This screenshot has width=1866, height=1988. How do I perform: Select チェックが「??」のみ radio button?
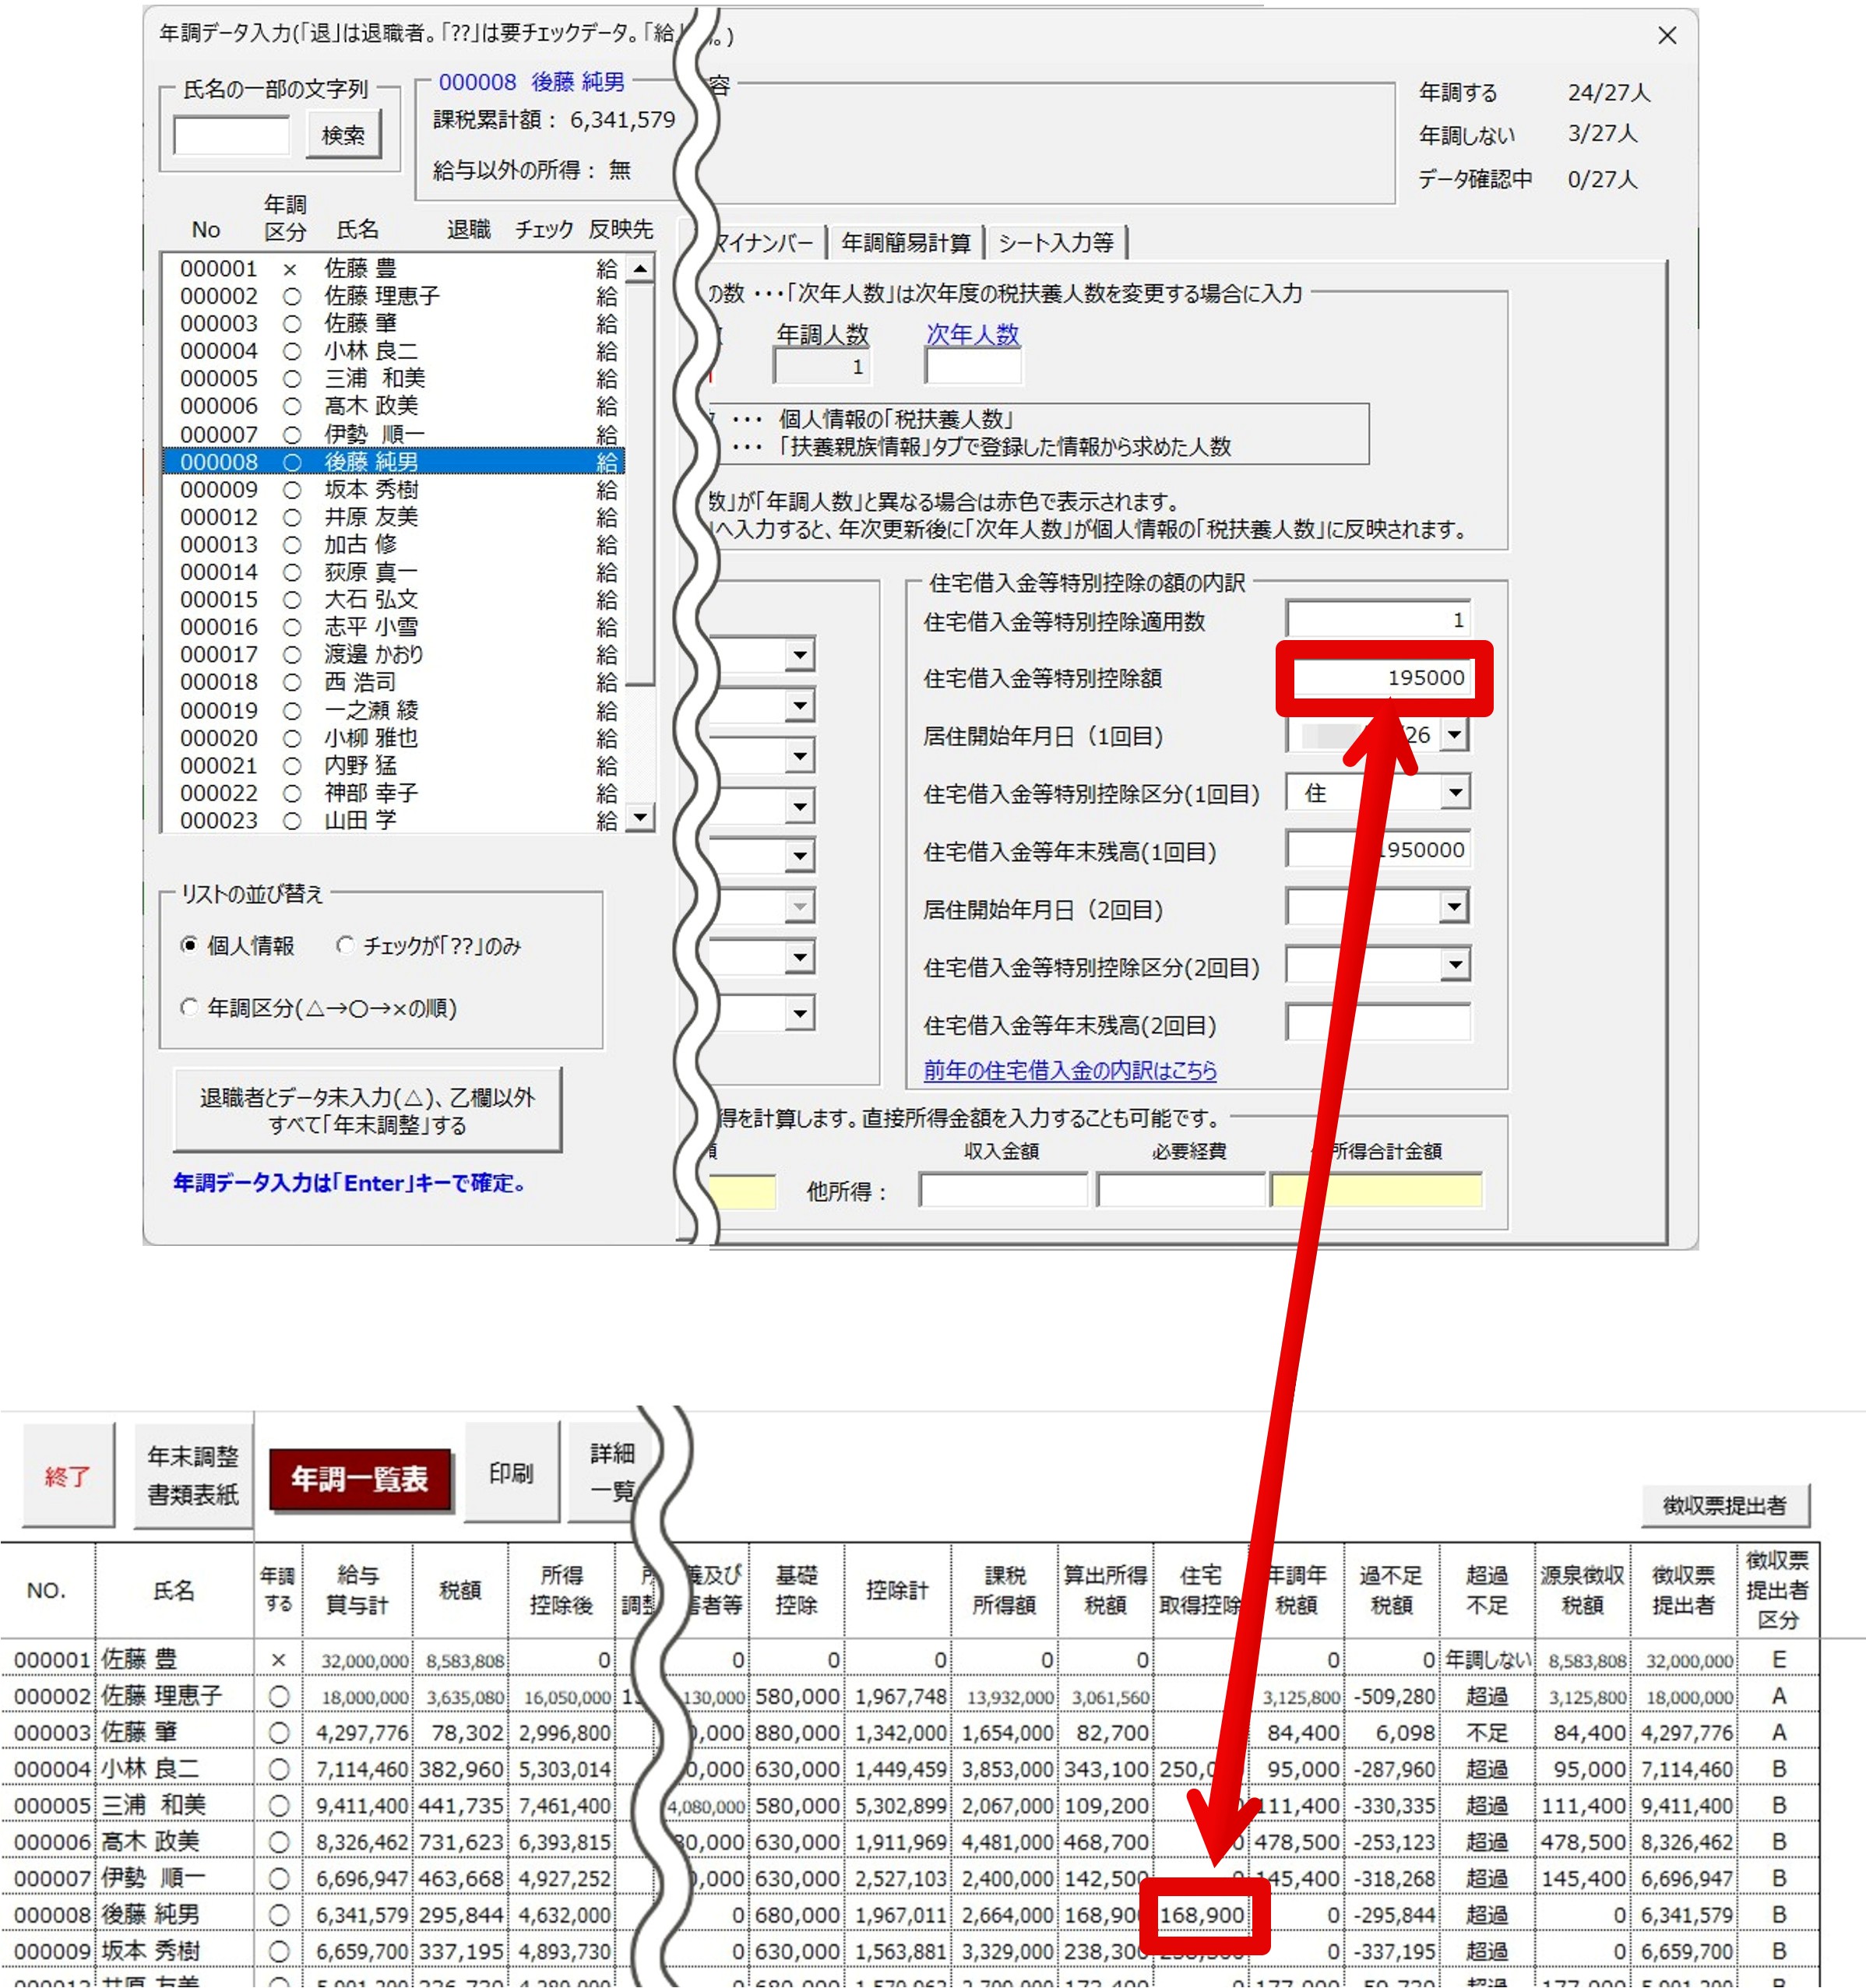click(x=345, y=945)
